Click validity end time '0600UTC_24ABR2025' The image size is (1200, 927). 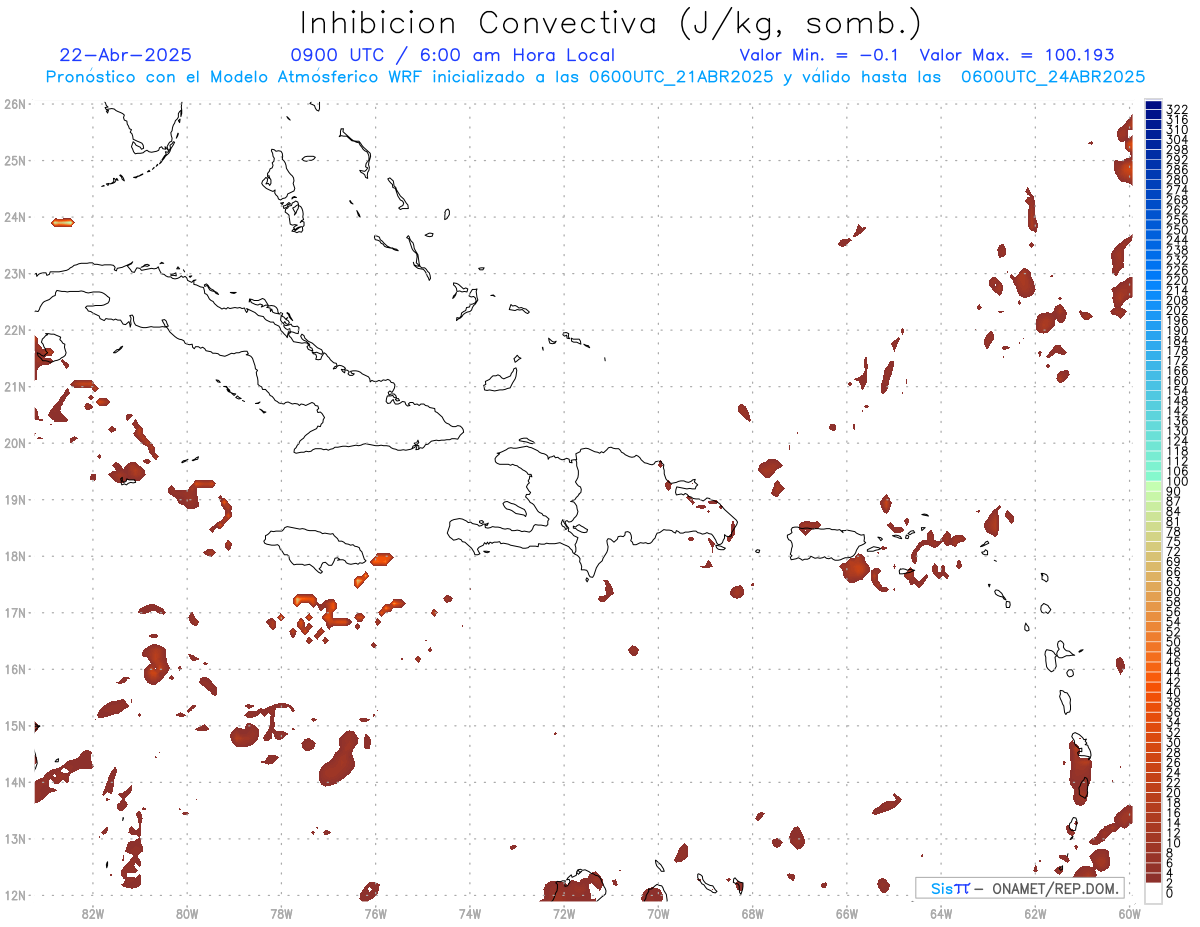tap(1052, 77)
